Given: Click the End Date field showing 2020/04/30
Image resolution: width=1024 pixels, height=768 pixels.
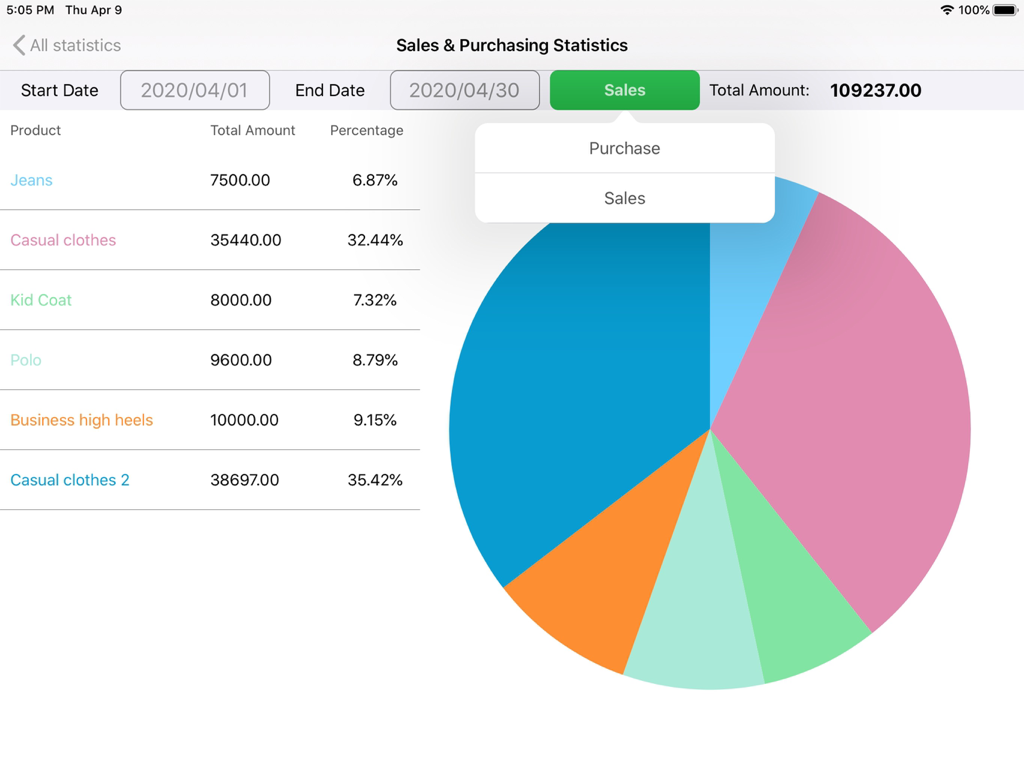Looking at the screenshot, I should point(464,90).
